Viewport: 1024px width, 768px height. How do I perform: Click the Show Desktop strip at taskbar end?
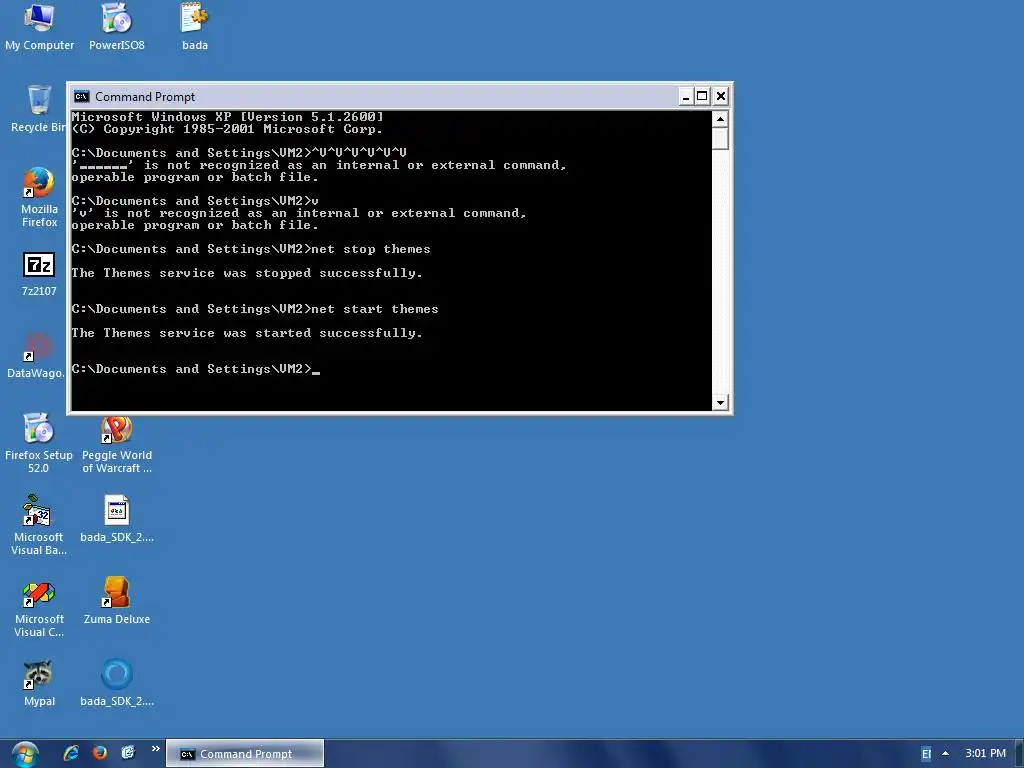[1019, 754]
